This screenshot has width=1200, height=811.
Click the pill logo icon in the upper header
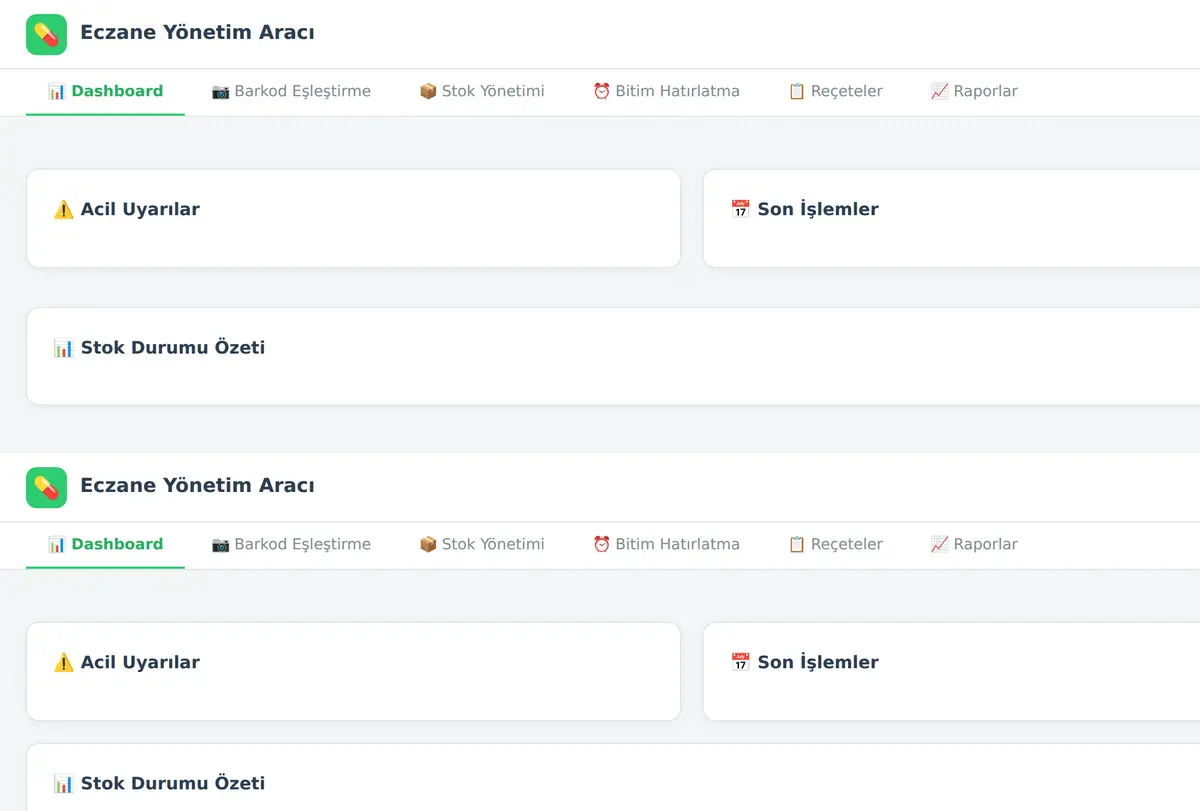pos(46,34)
